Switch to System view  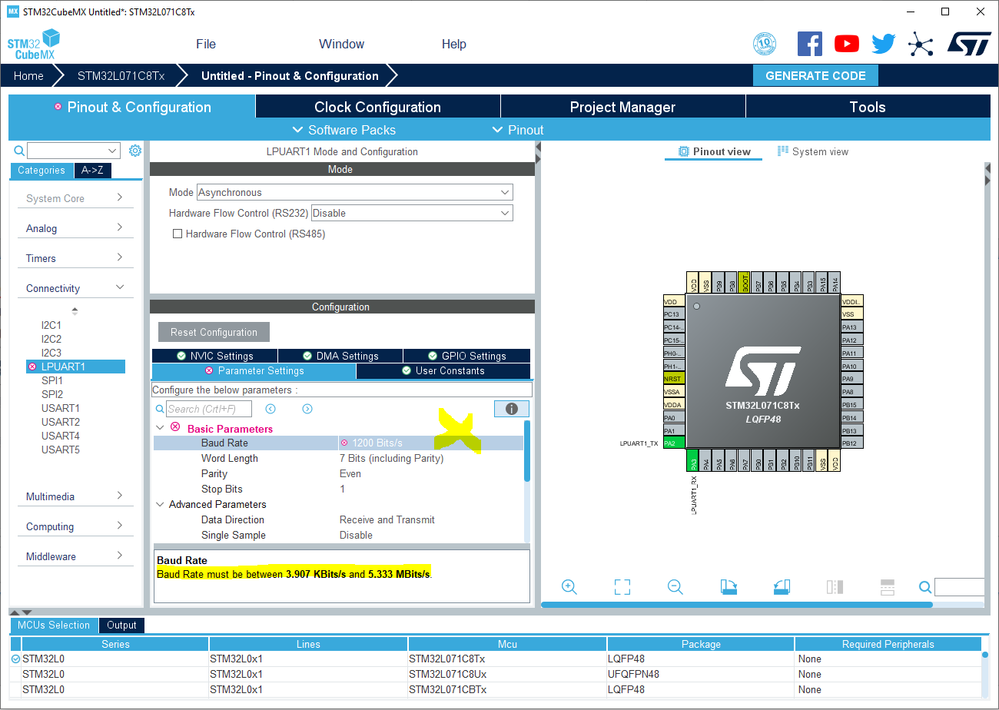point(813,152)
